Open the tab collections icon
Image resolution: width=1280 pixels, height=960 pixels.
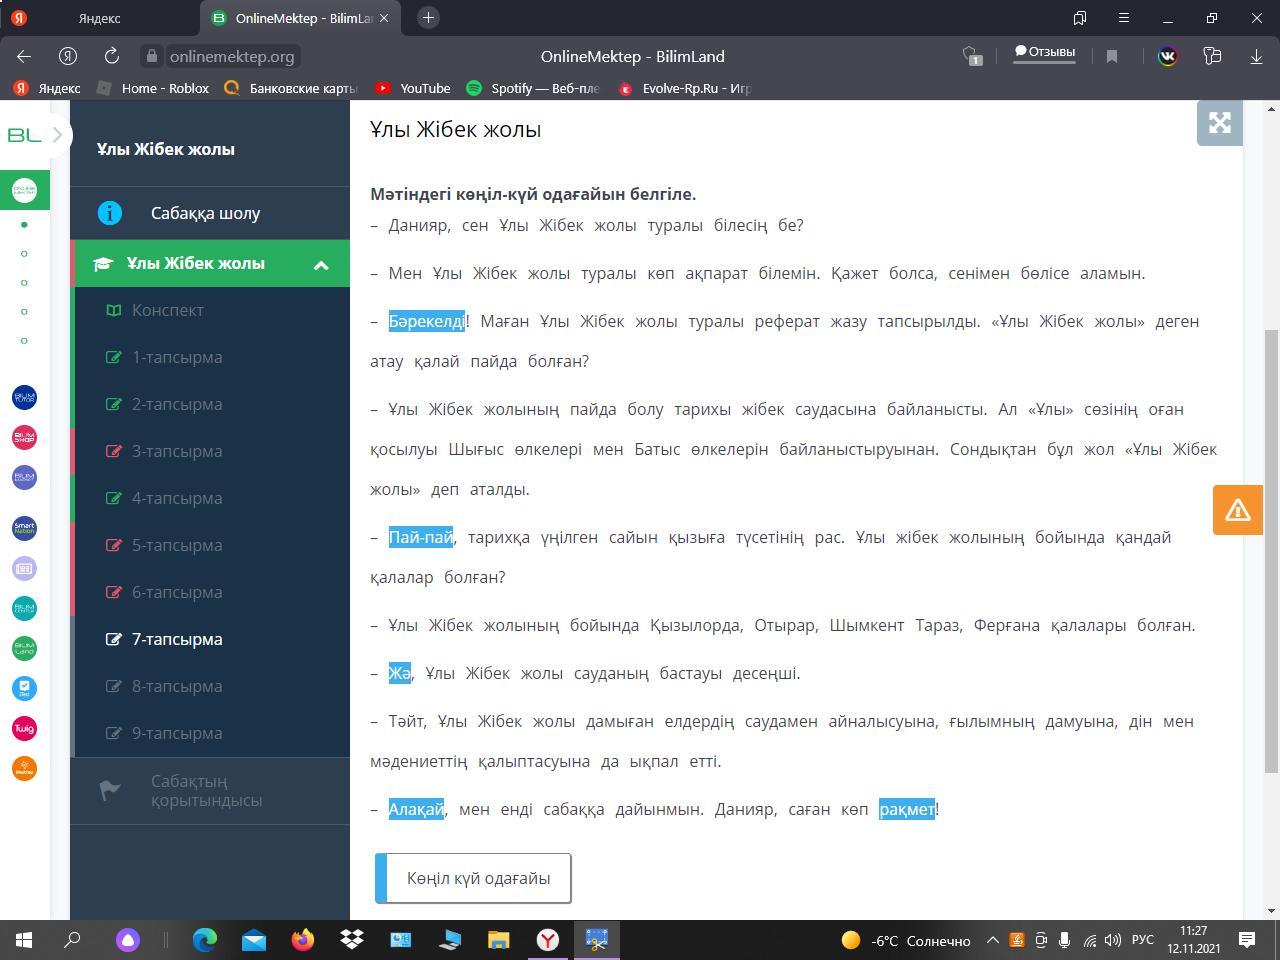coord(1080,18)
